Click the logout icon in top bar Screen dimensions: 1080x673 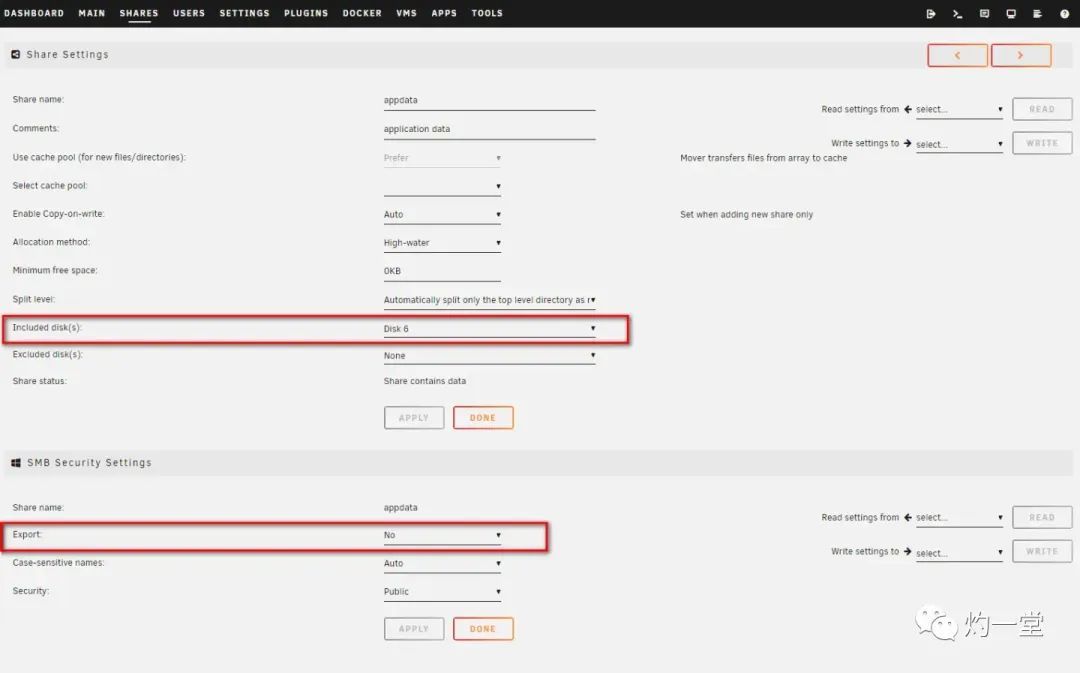coord(931,14)
